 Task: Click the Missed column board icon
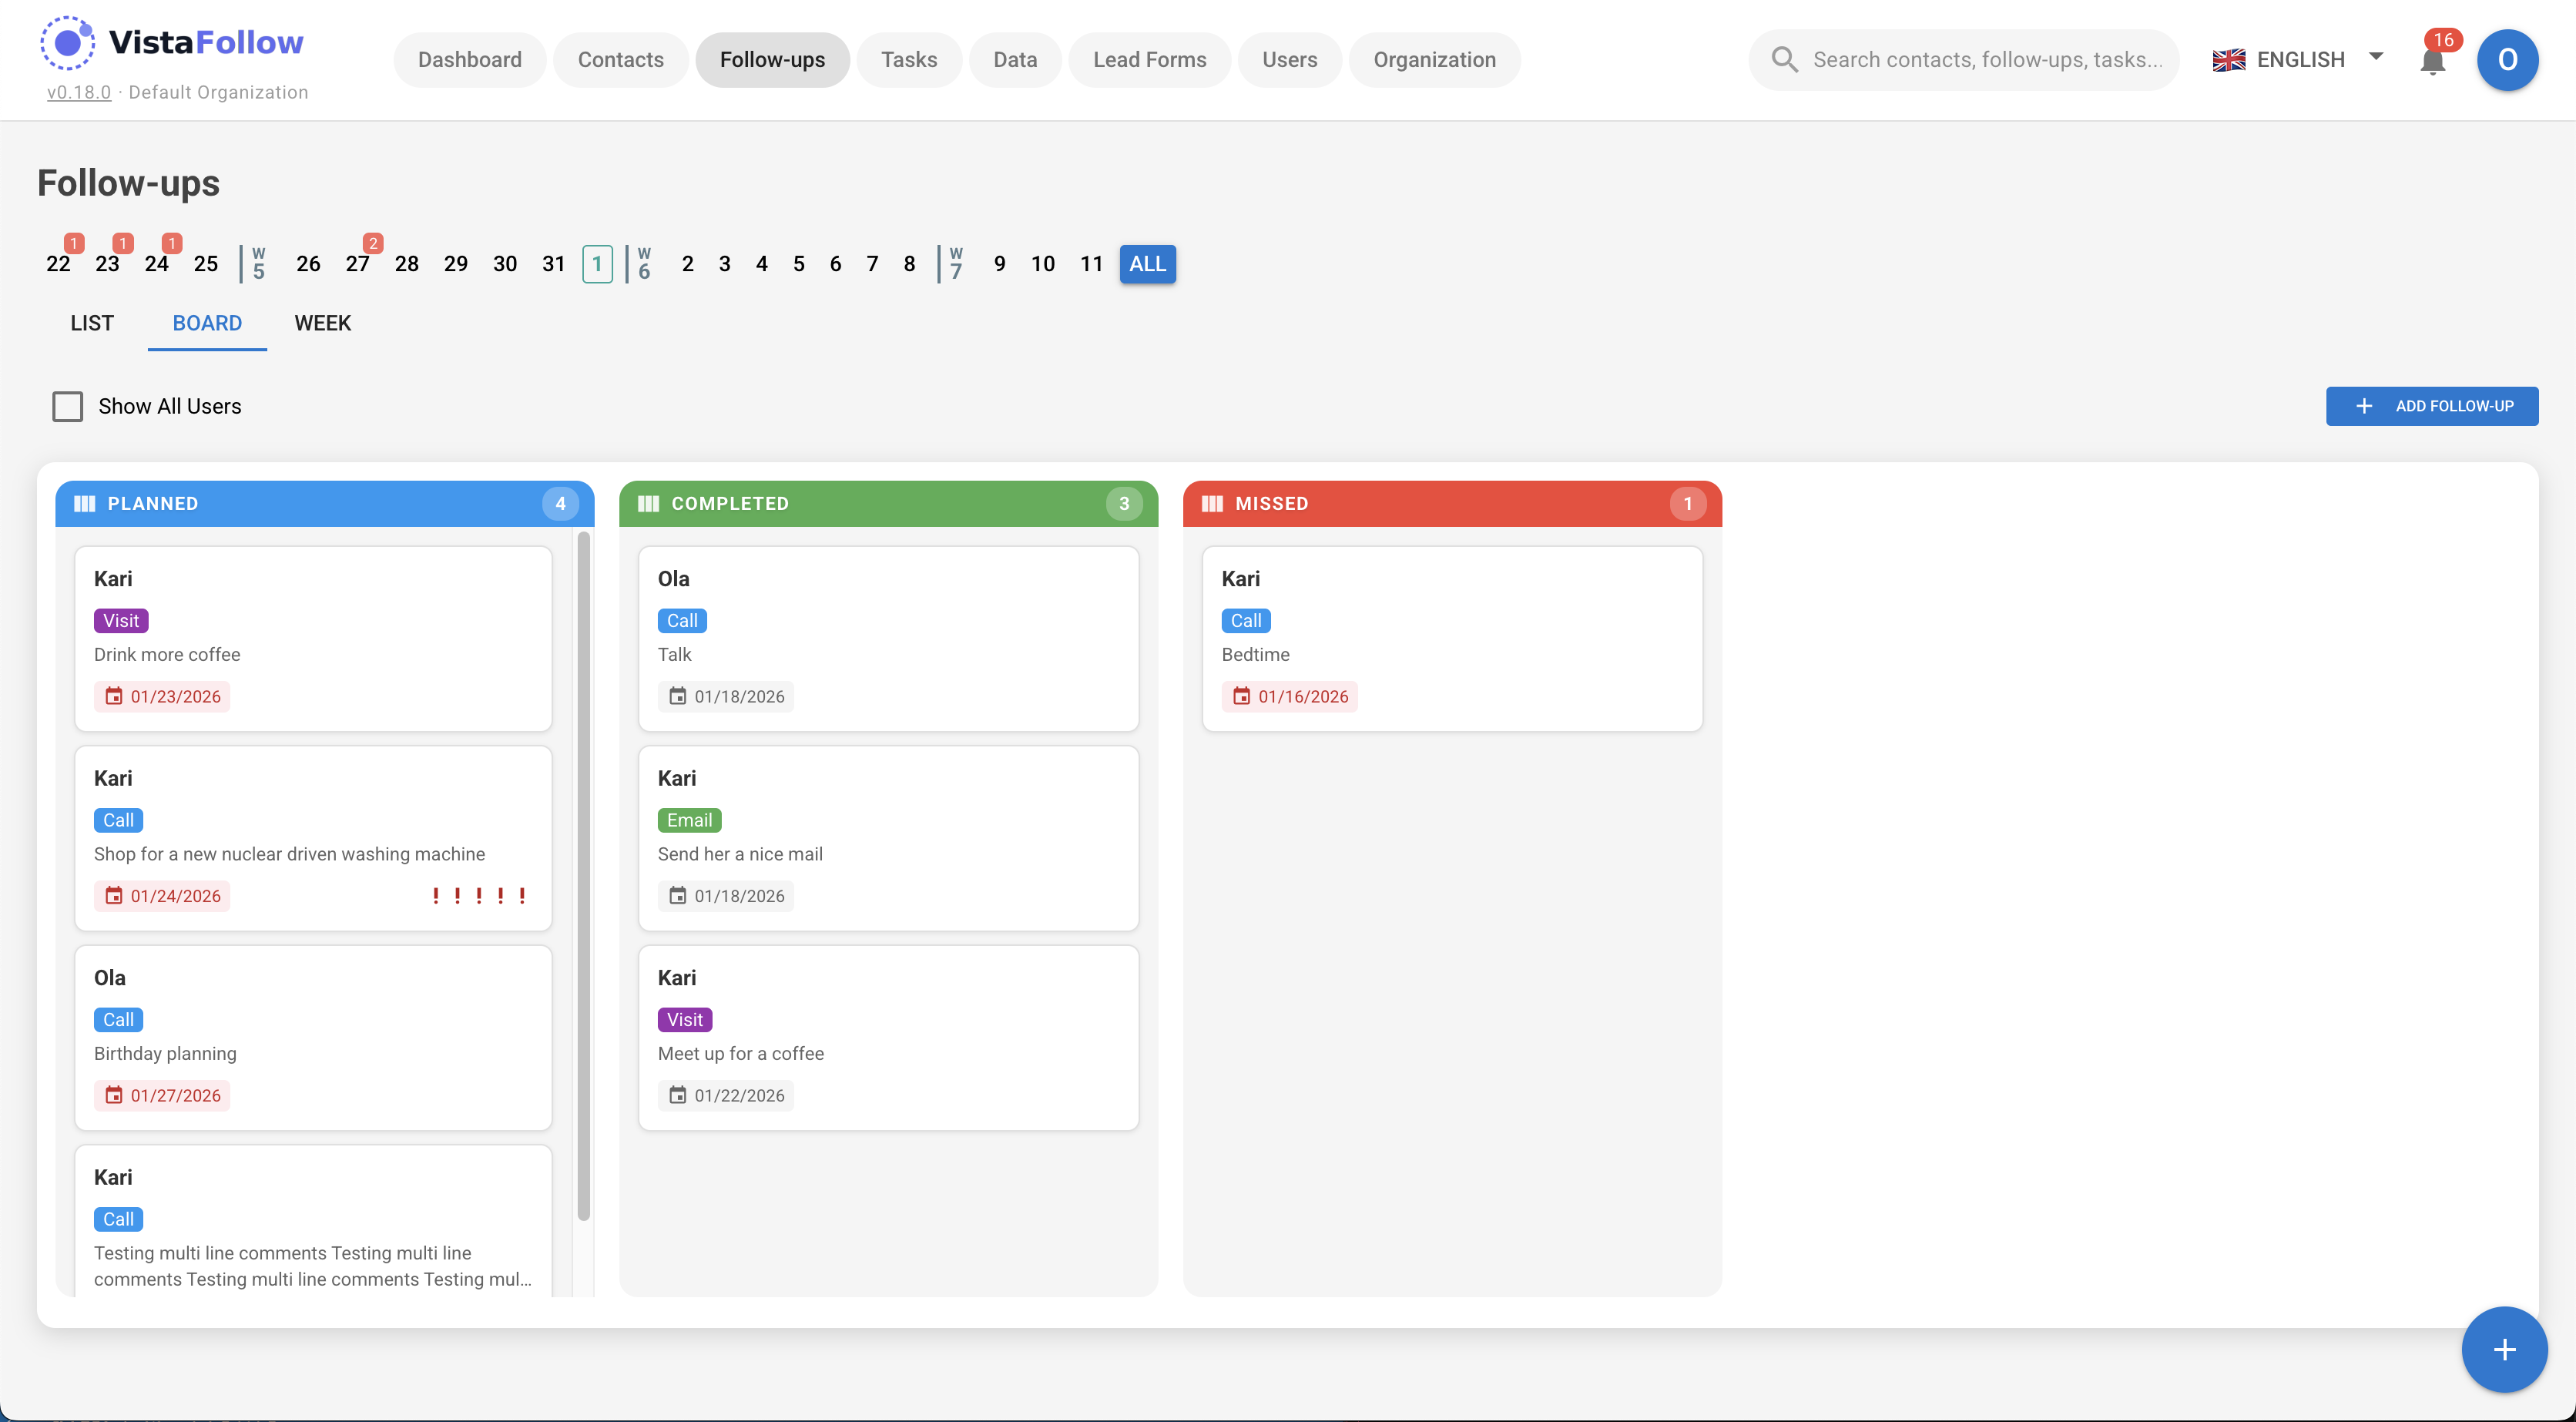(1212, 504)
